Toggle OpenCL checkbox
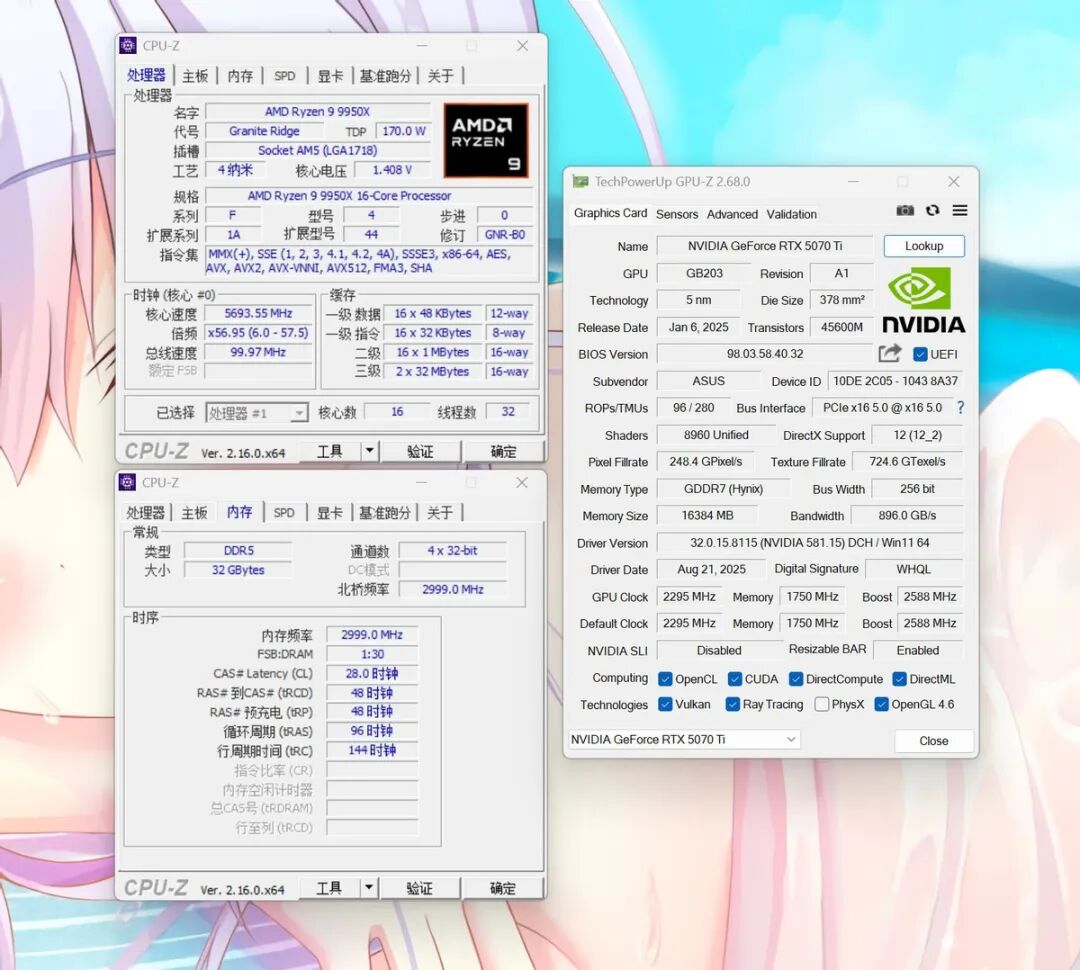 (665, 679)
